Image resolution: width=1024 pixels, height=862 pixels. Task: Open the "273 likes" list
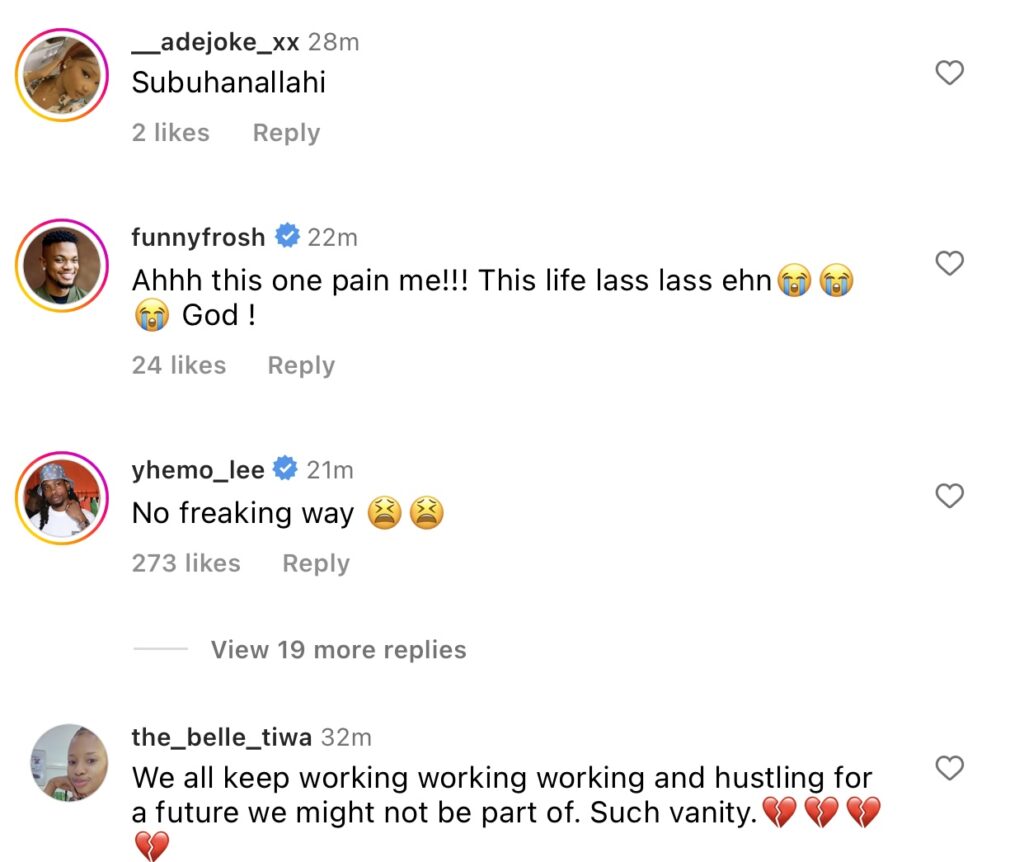coord(186,564)
